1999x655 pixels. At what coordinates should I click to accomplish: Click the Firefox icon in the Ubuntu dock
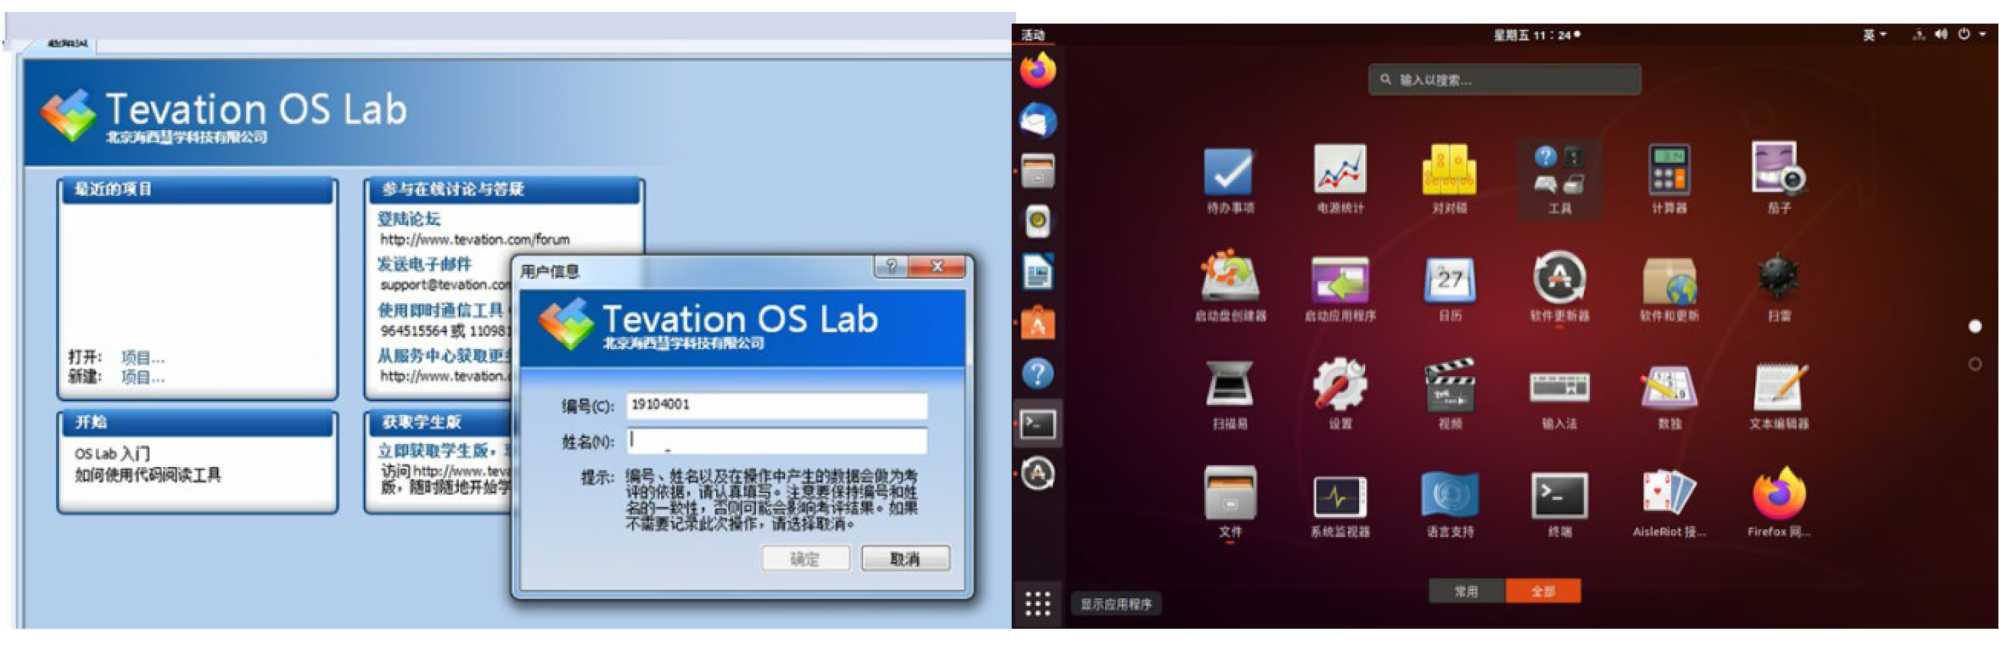click(x=1038, y=70)
